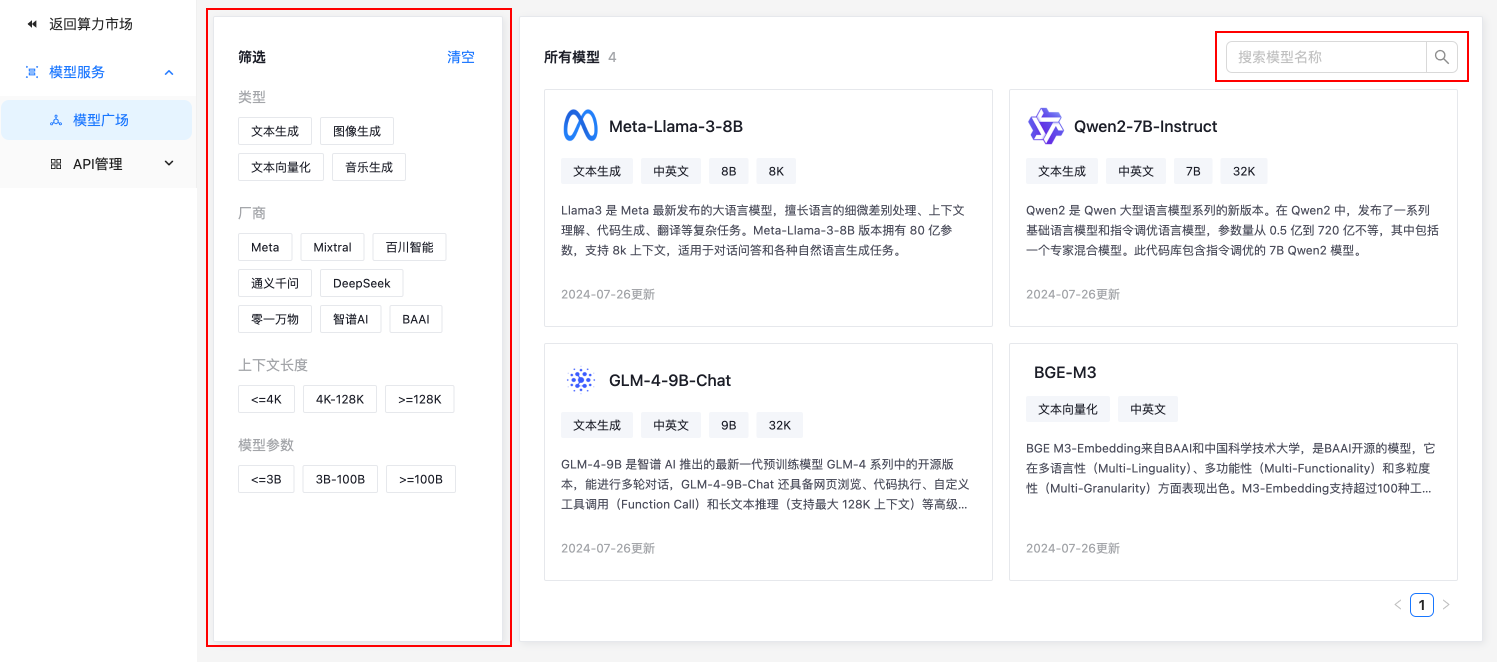Click the 8K tag on Meta-Llama-3-8B
1497x662 pixels.
776,171
